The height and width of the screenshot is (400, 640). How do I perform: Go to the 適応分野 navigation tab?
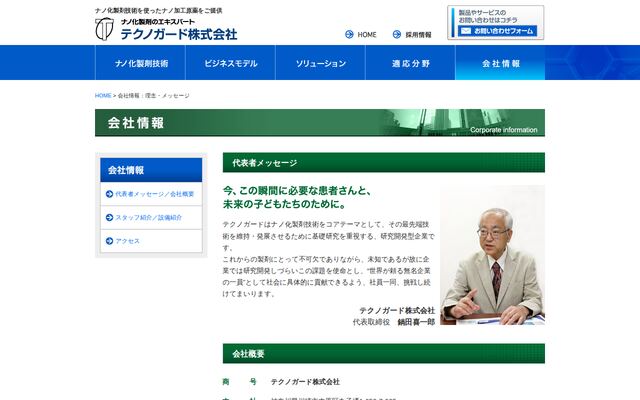(x=410, y=63)
